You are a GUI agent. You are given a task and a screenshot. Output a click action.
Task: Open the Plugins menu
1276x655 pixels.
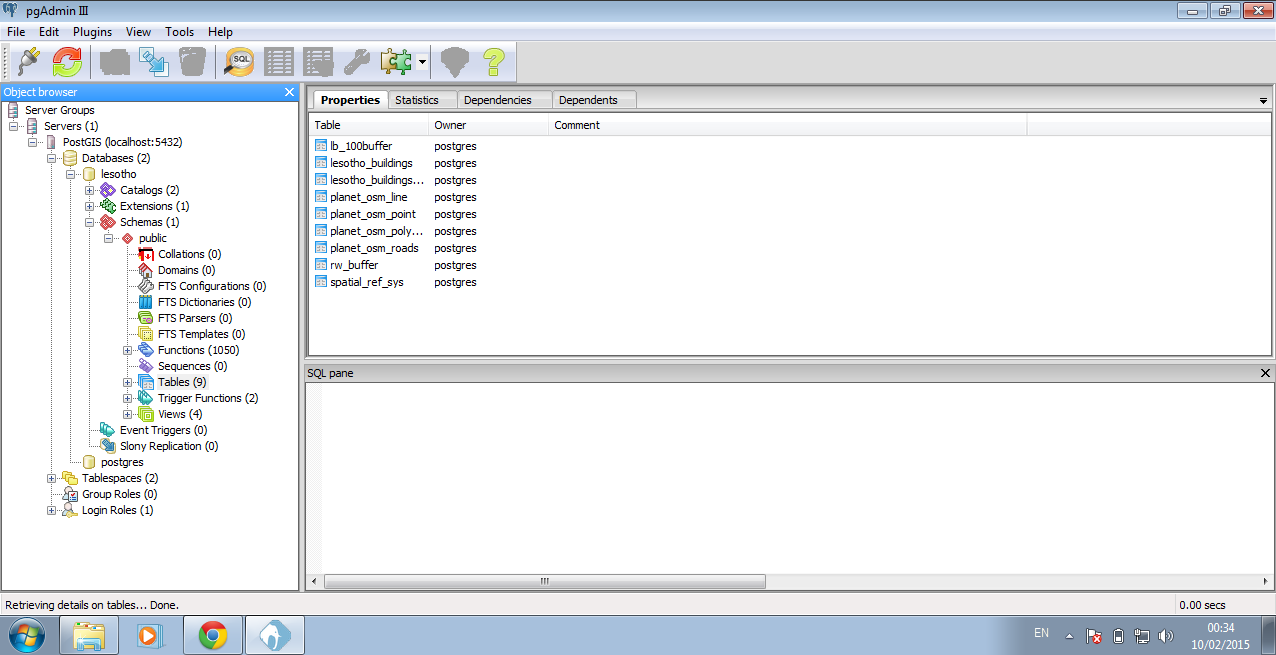click(x=93, y=32)
